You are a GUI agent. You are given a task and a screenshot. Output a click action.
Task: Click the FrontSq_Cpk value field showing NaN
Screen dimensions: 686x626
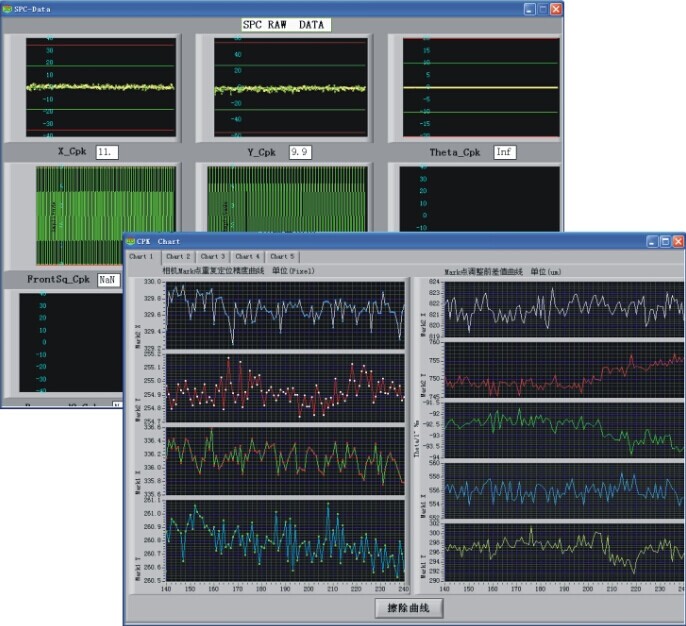[108, 280]
